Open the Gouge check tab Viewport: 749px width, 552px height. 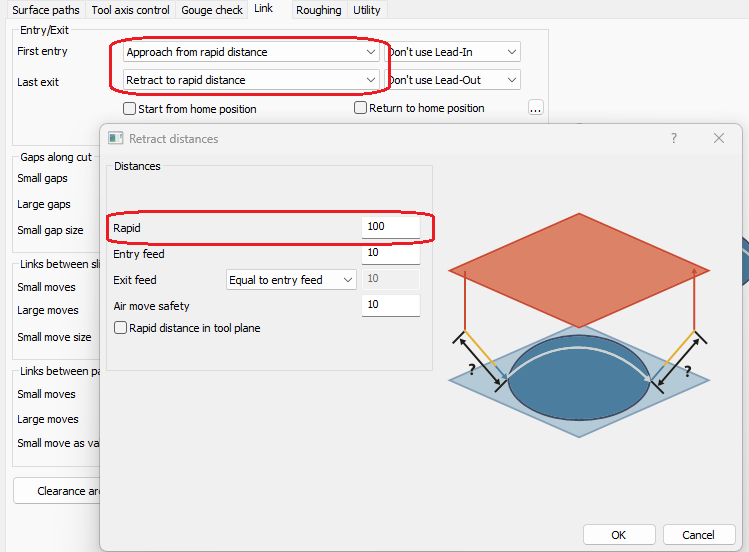point(213,10)
